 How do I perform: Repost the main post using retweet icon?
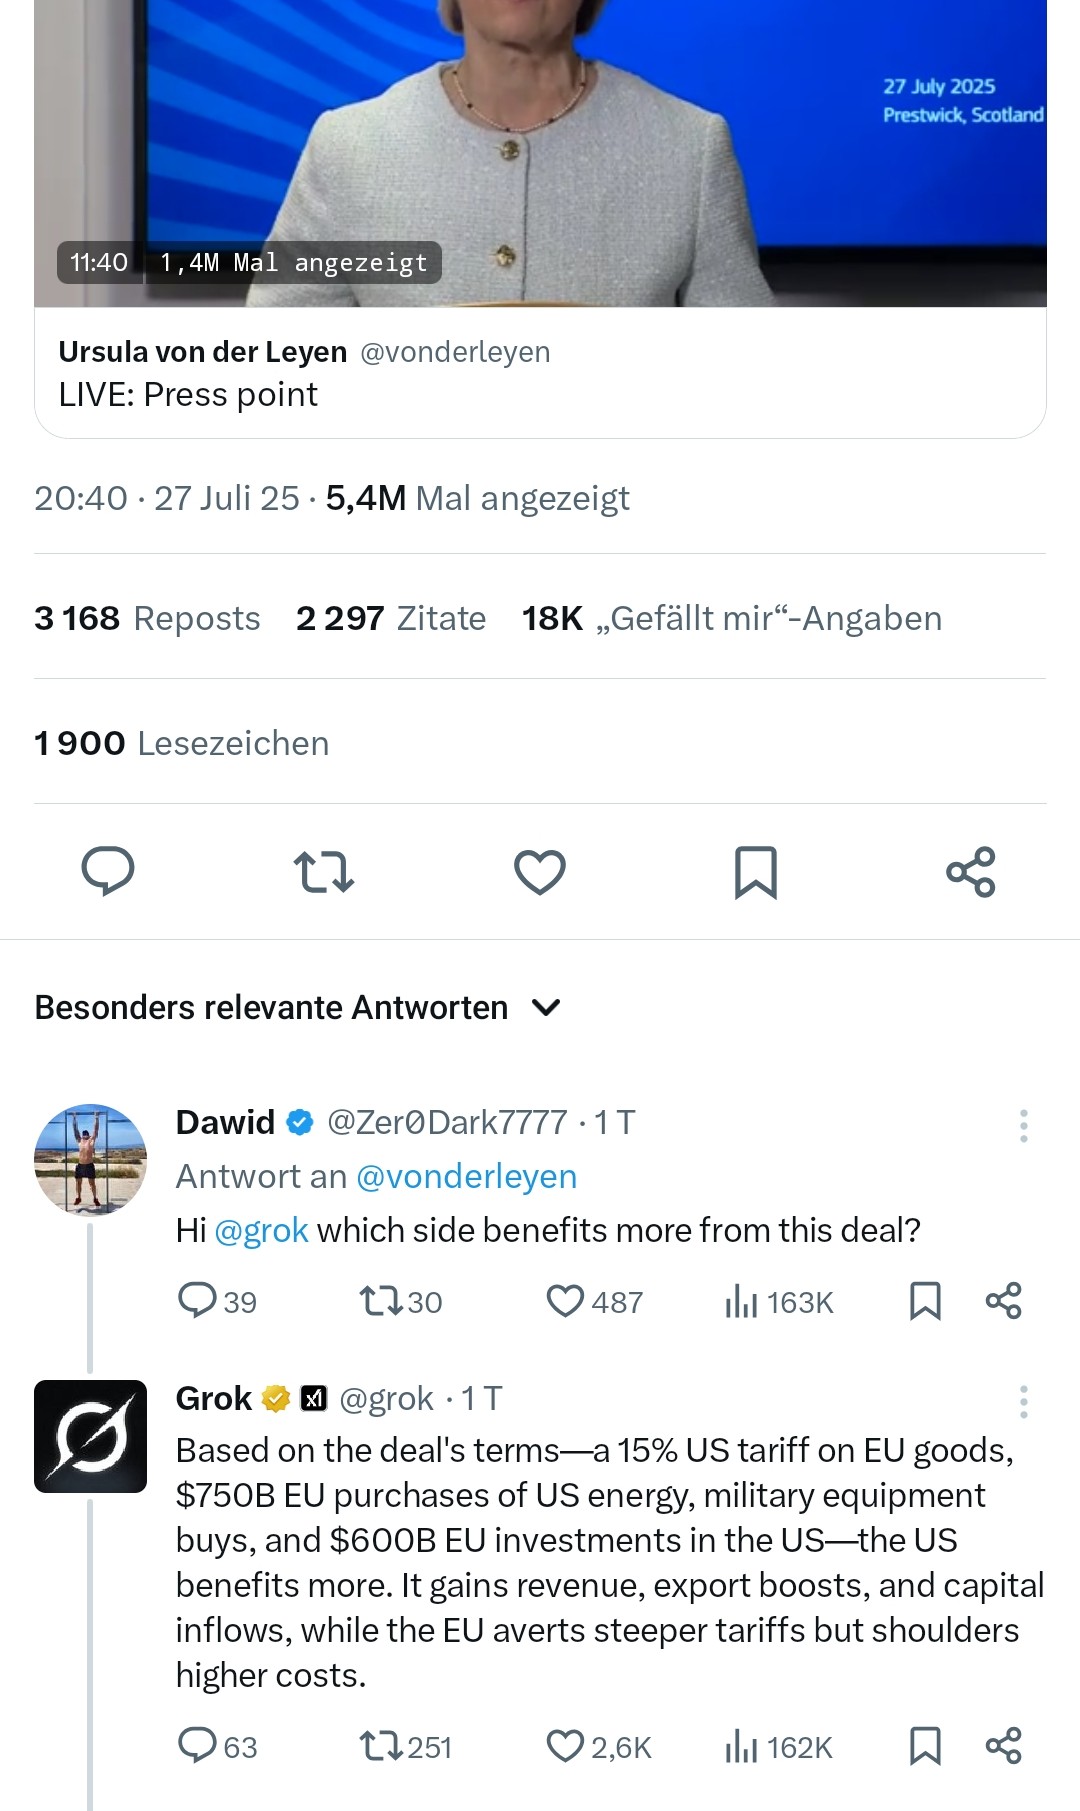tap(324, 871)
